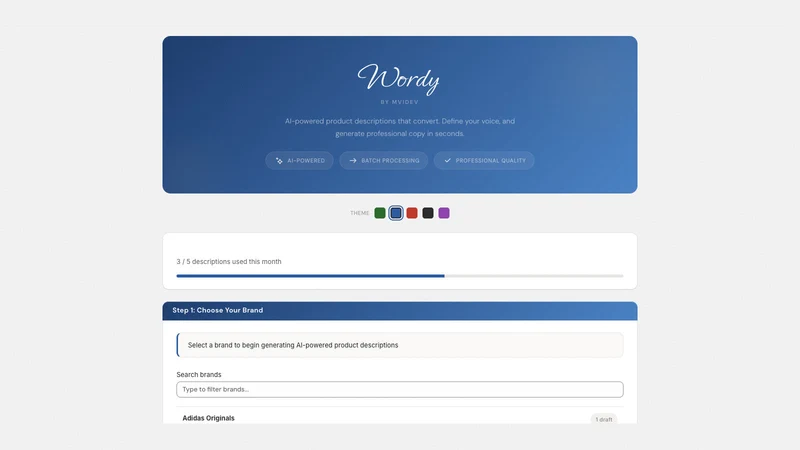
Task: Click the Step 1: Choose Your Brand header
Action: click(400, 311)
